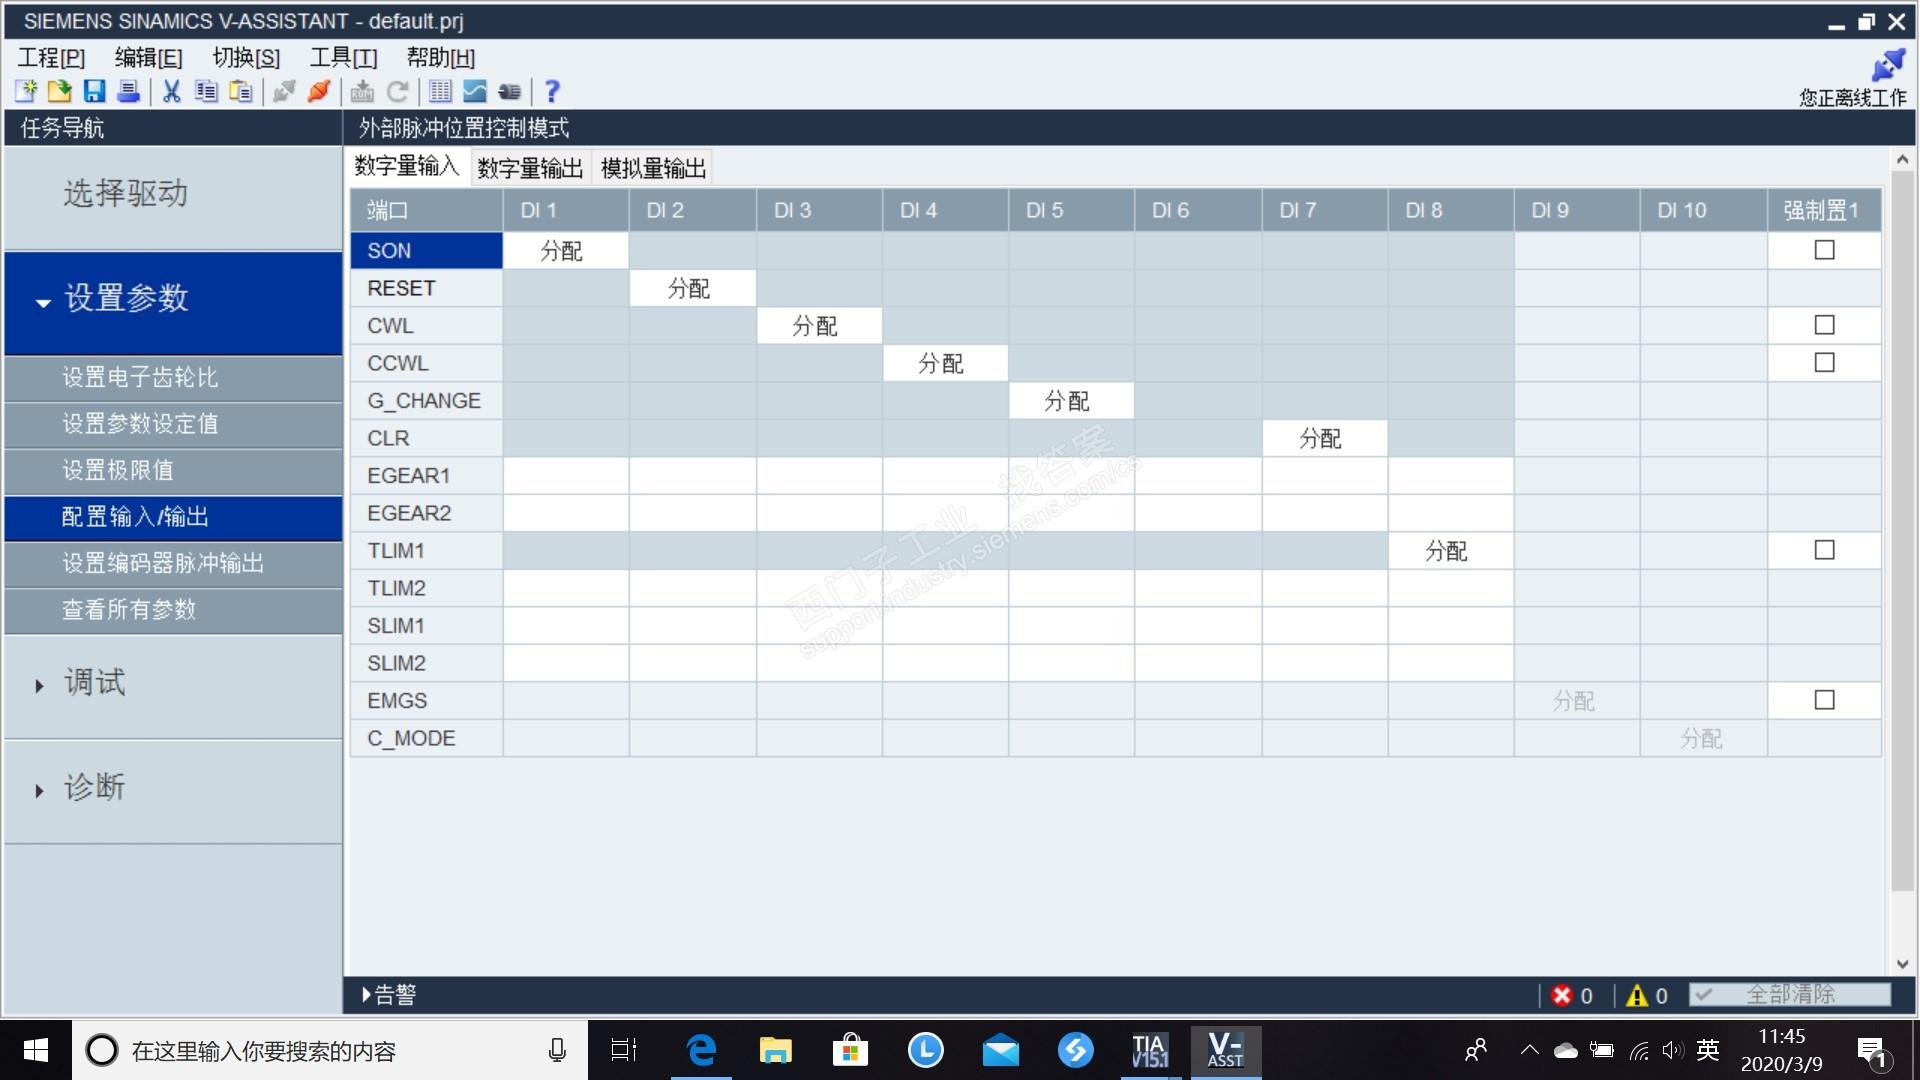Image resolution: width=1920 pixels, height=1080 pixels.
Task: Click the Cut scissors icon
Action: pos(172,92)
